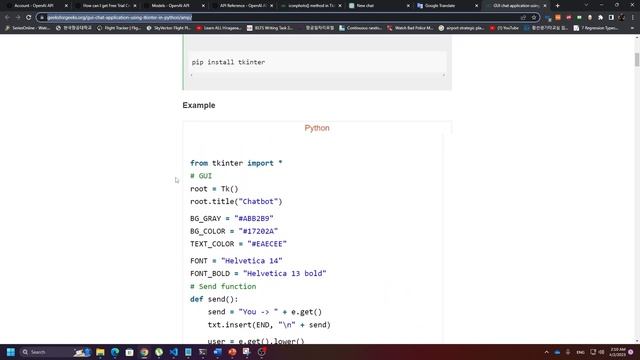The height and width of the screenshot is (360, 640).
Task: Open the YouTube bookmark
Action: 504,28
